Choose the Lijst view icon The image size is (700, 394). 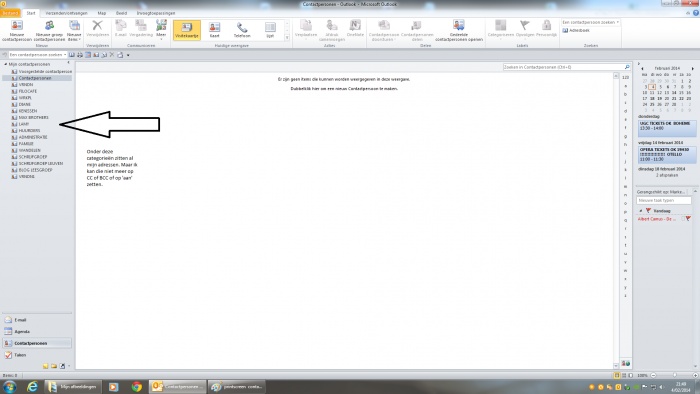coord(270,30)
